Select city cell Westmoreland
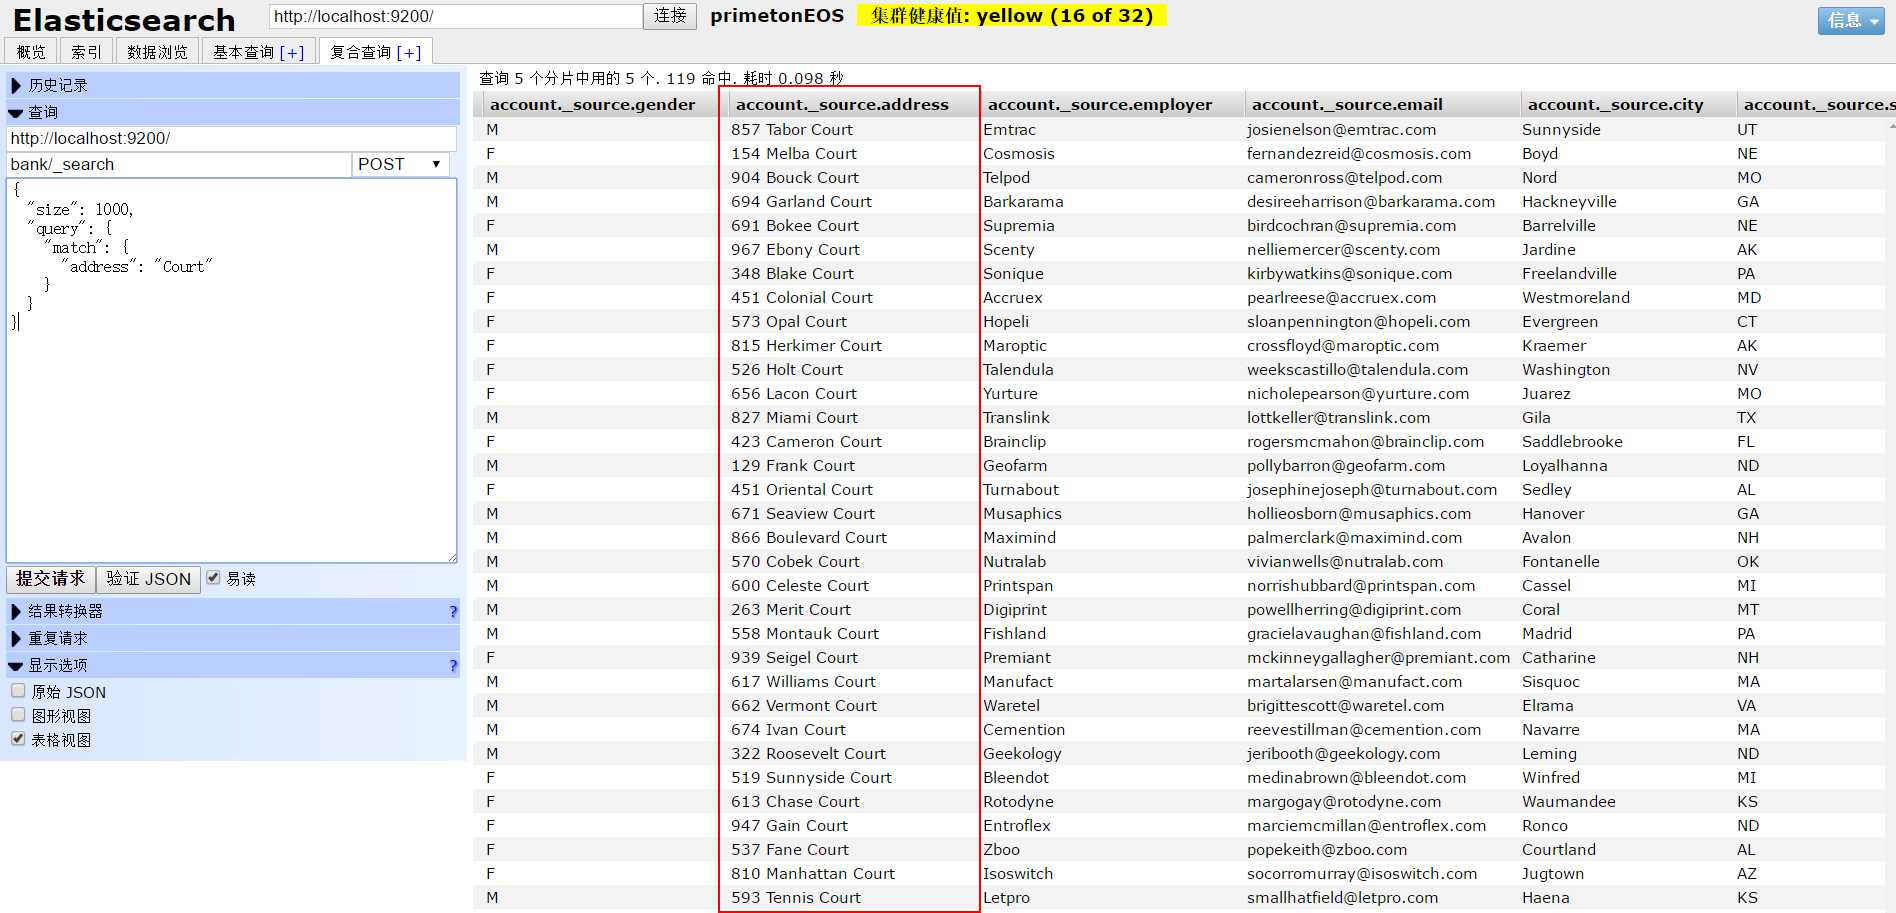This screenshot has width=1896, height=913. point(1576,298)
